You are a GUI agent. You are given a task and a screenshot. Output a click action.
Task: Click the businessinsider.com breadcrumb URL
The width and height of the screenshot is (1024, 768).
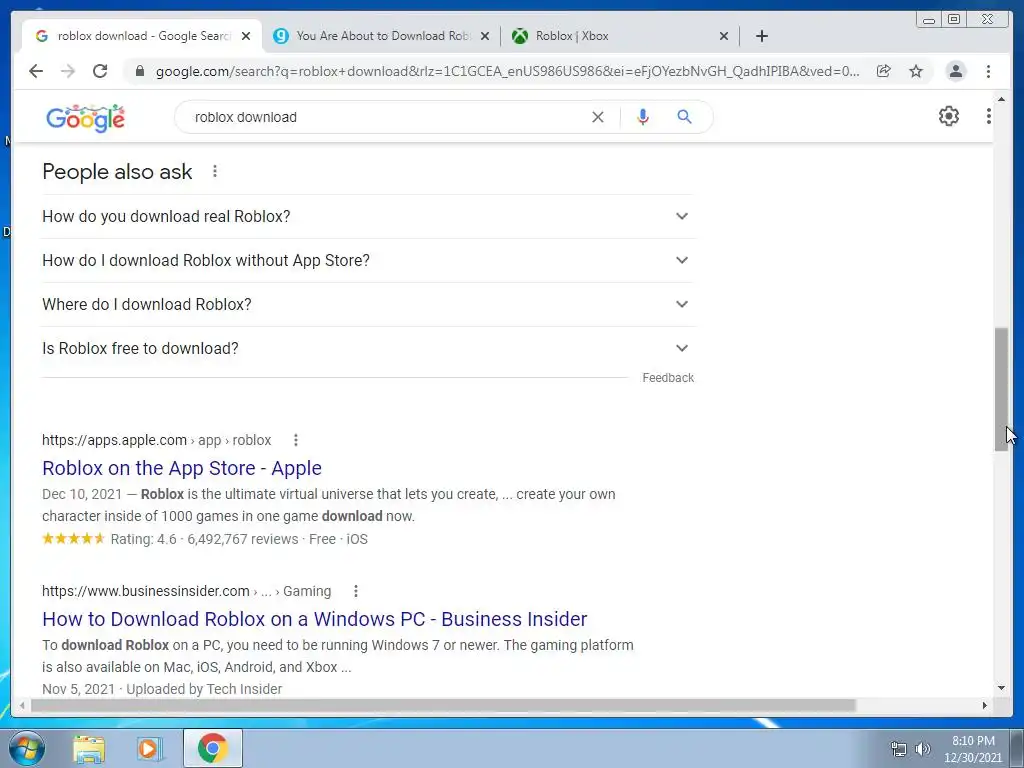(186, 591)
